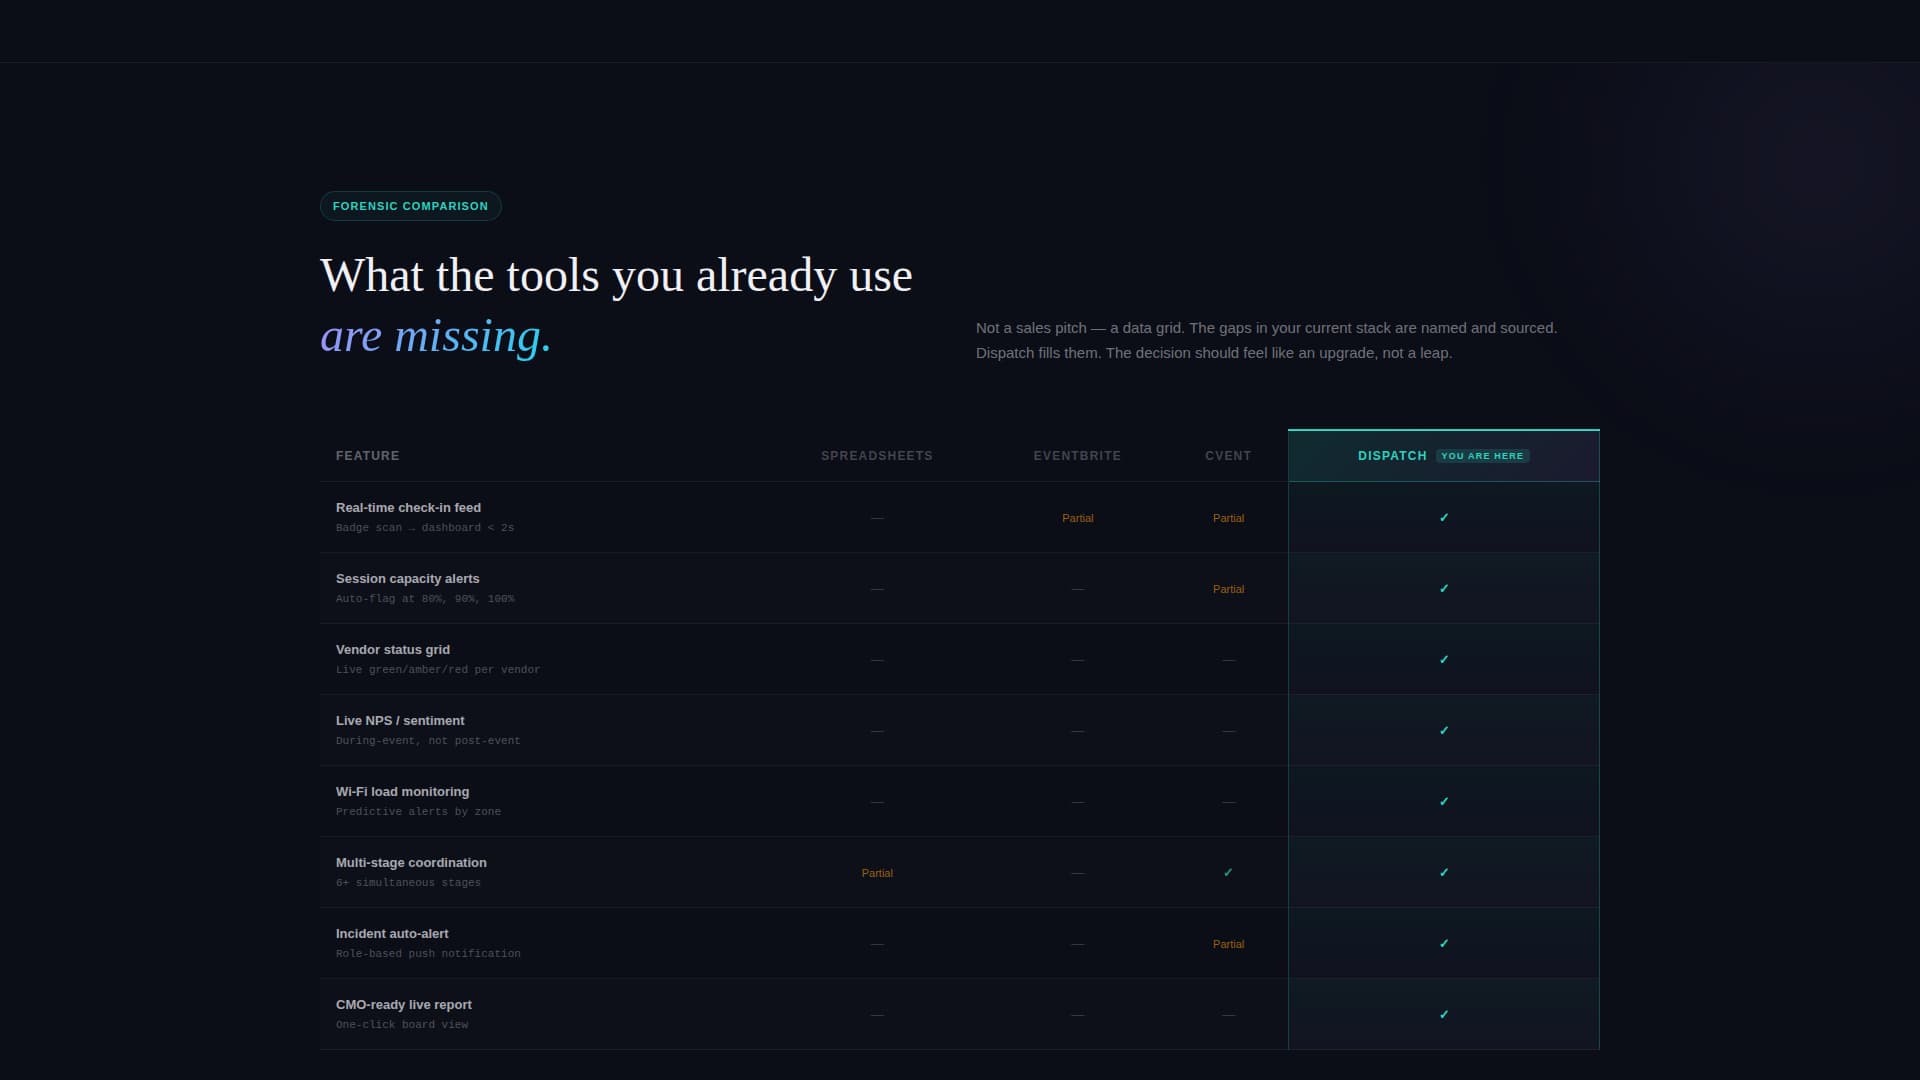This screenshot has width=1920, height=1080.
Task: Click the Dispatch checkmark for Wi-Fi load monitoring
Action: pyautogui.click(x=1443, y=802)
